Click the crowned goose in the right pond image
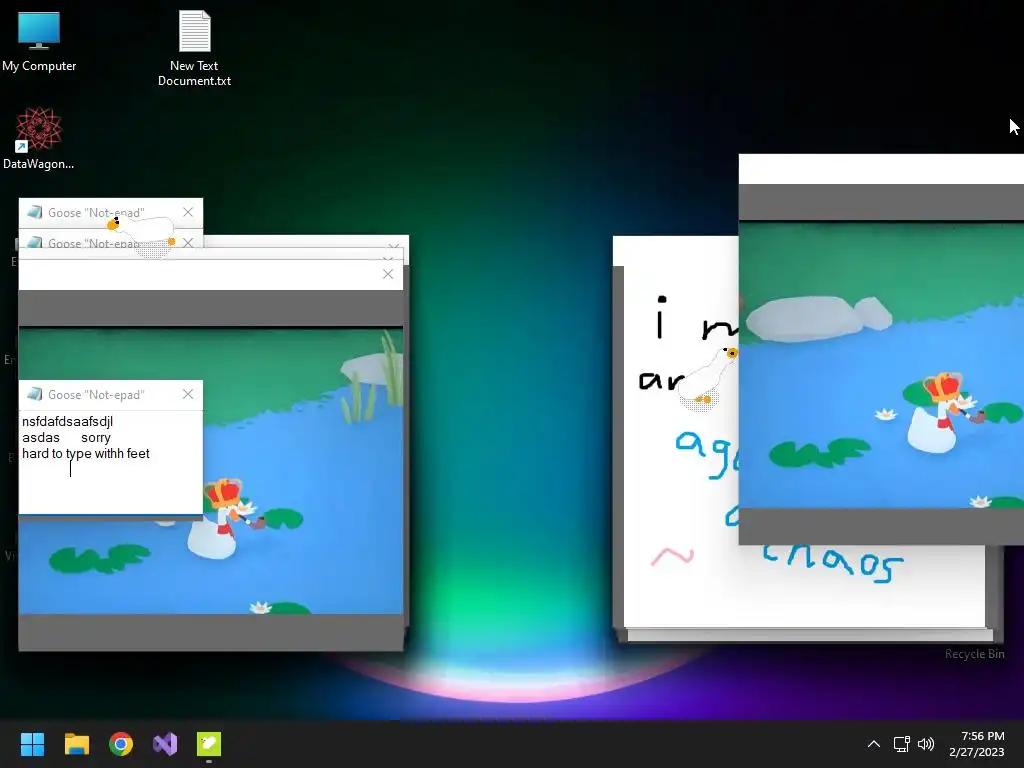This screenshot has width=1024, height=768. (x=938, y=413)
